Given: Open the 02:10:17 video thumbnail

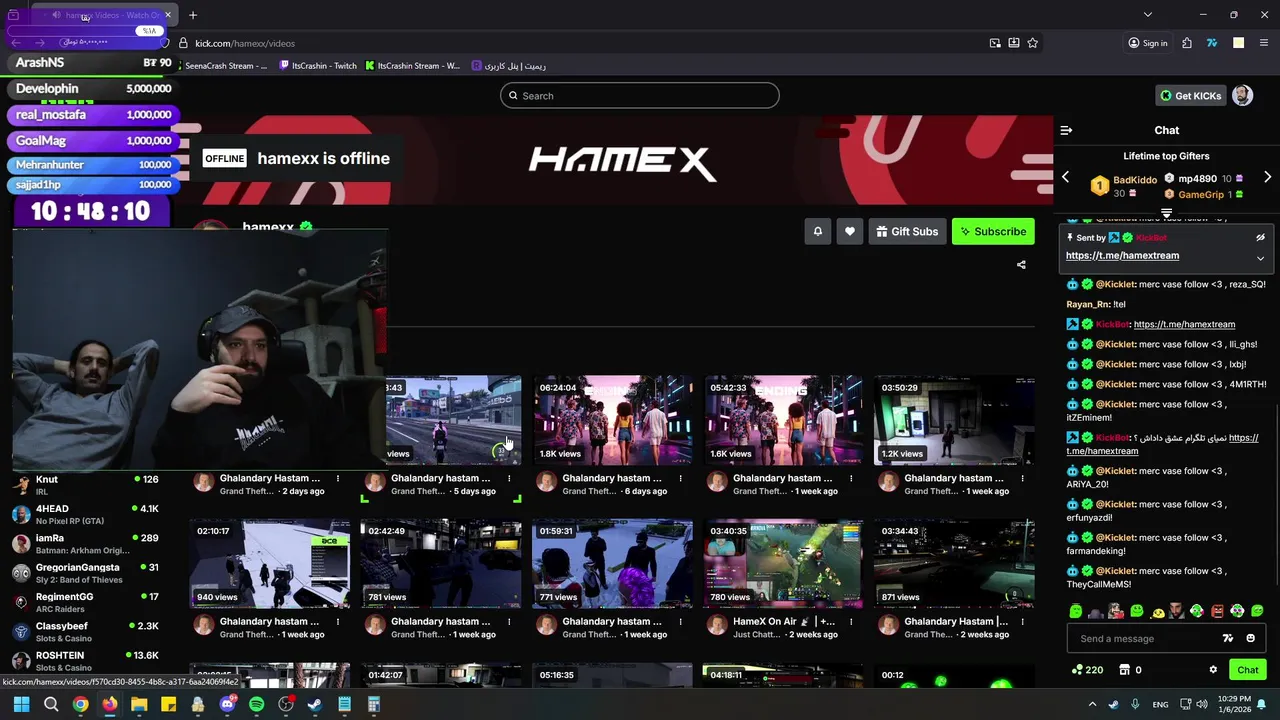Looking at the screenshot, I should point(270,564).
